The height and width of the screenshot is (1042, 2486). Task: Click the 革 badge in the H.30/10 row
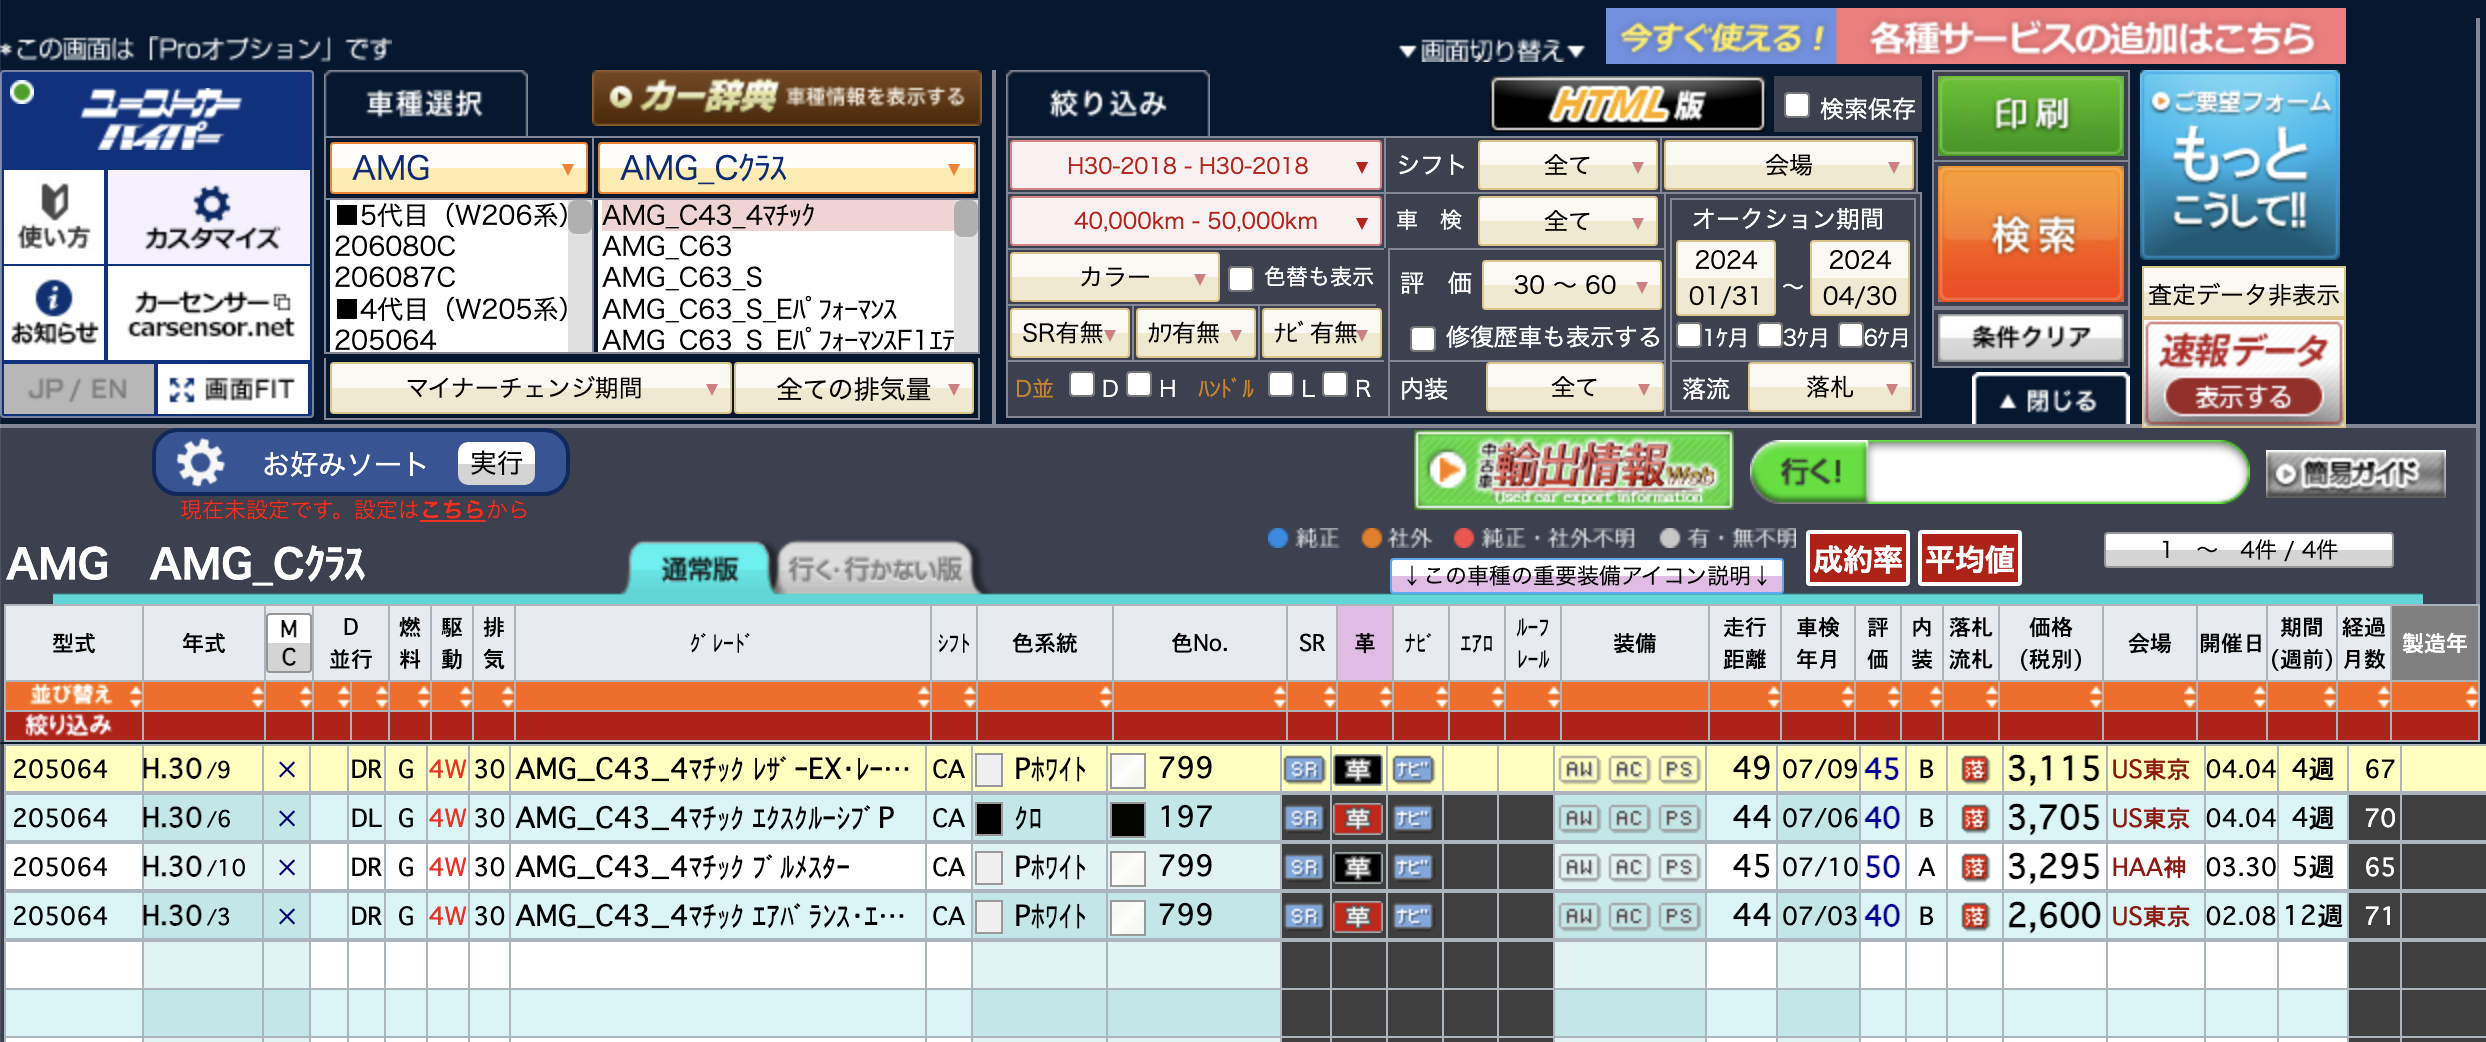point(1358,867)
